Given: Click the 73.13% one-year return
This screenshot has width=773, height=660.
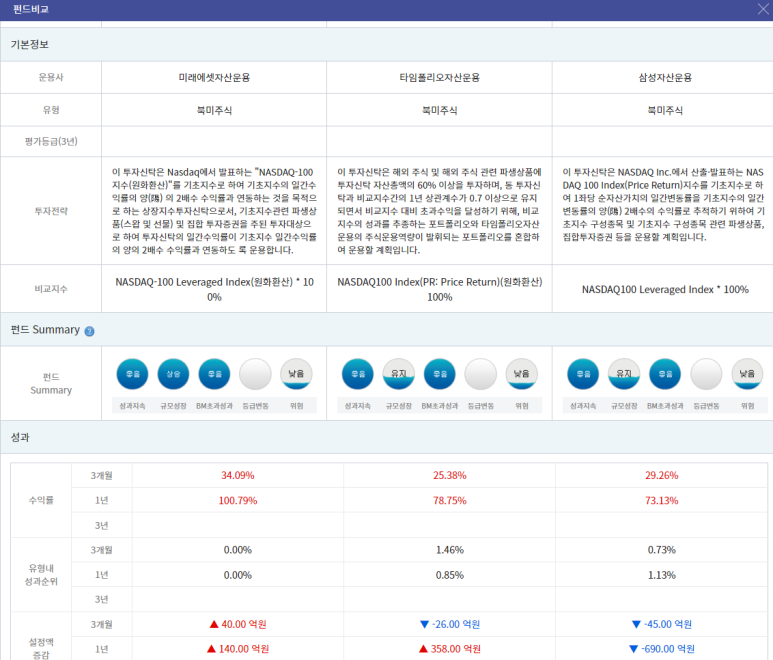Looking at the screenshot, I should [x=662, y=501].
